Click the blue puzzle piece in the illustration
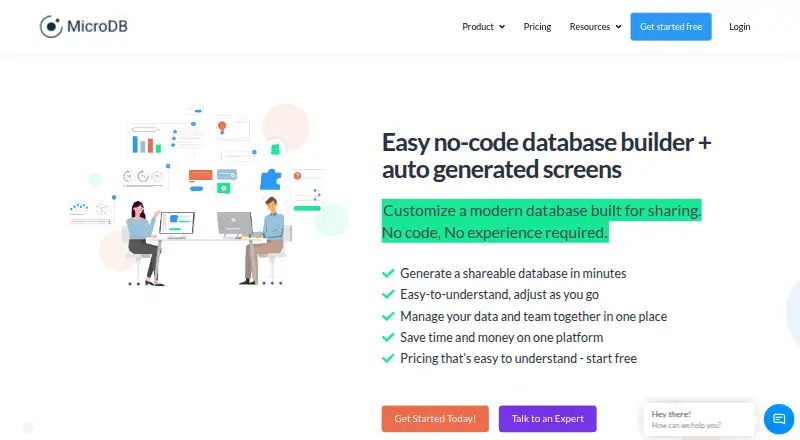The width and height of the screenshot is (800, 440). pos(270,180)
